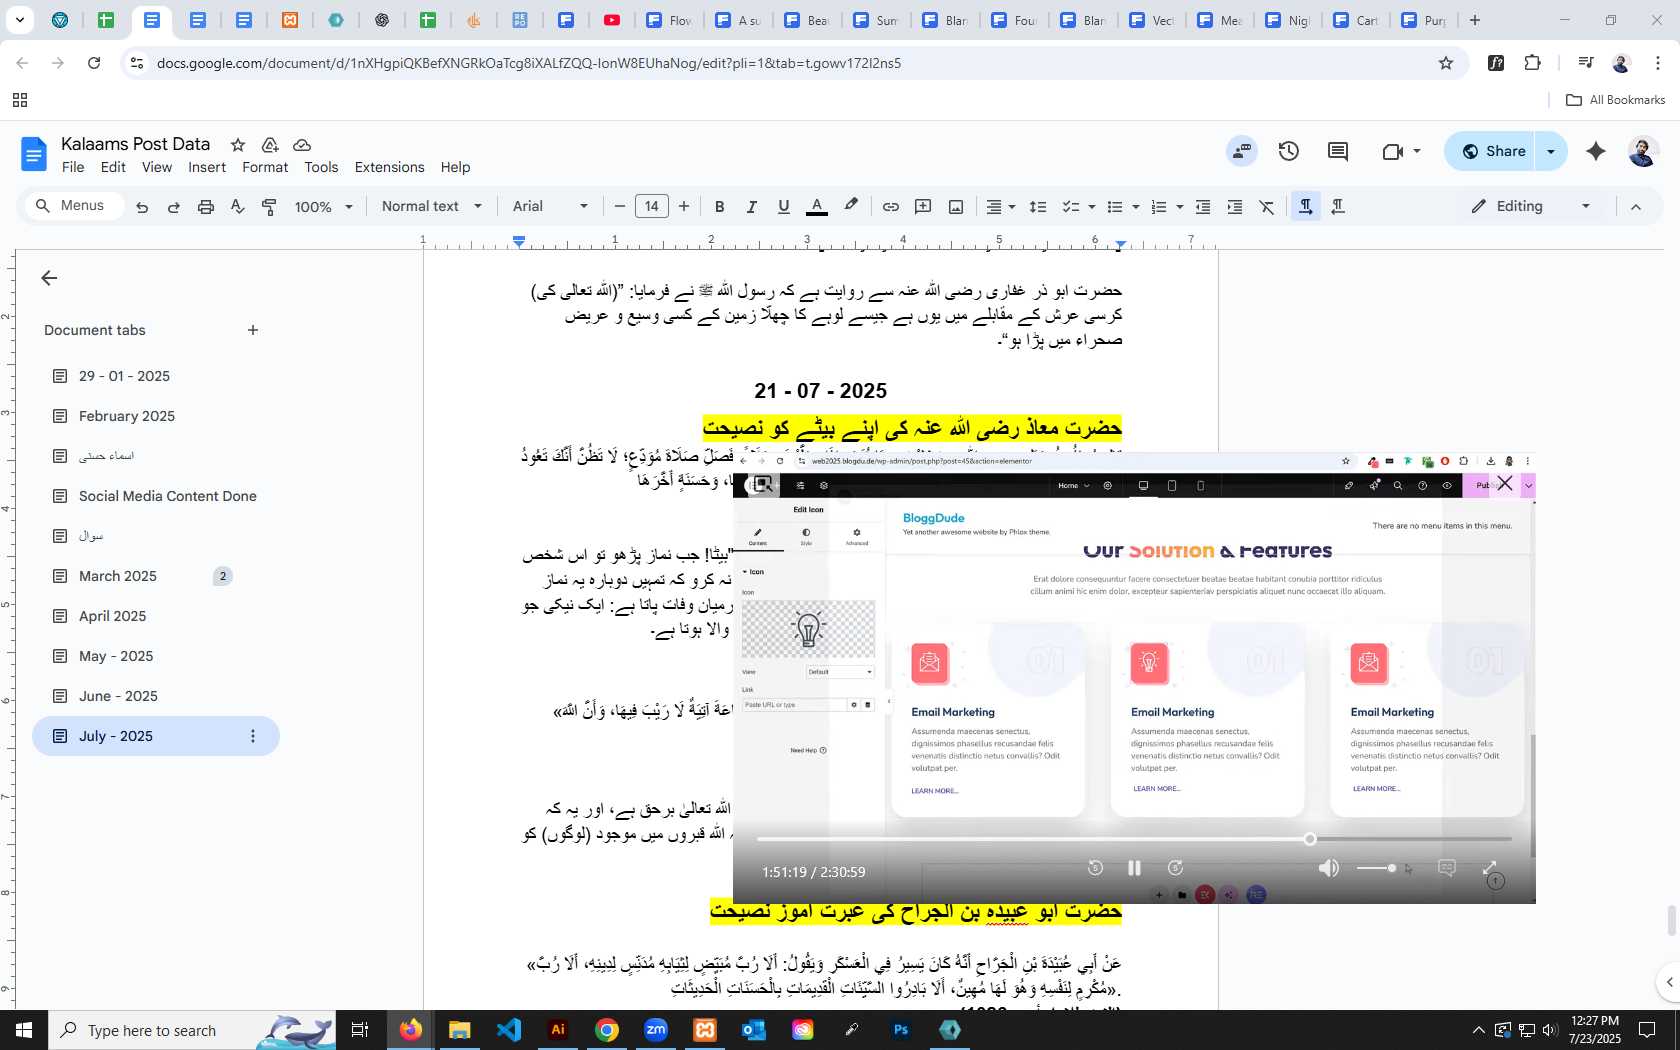Image resolution: width=1680 pixels, height=1050 pixels.
Task: Add a comment using toolbar icon
Action: pyautogui.click(x=923, y=207)
